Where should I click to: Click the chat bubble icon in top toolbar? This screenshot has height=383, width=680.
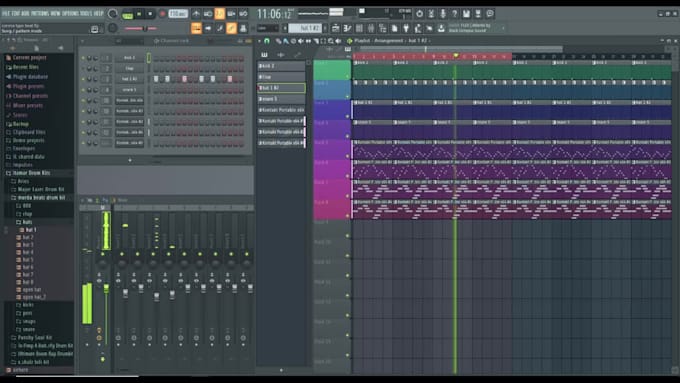(x=490, y=14)
